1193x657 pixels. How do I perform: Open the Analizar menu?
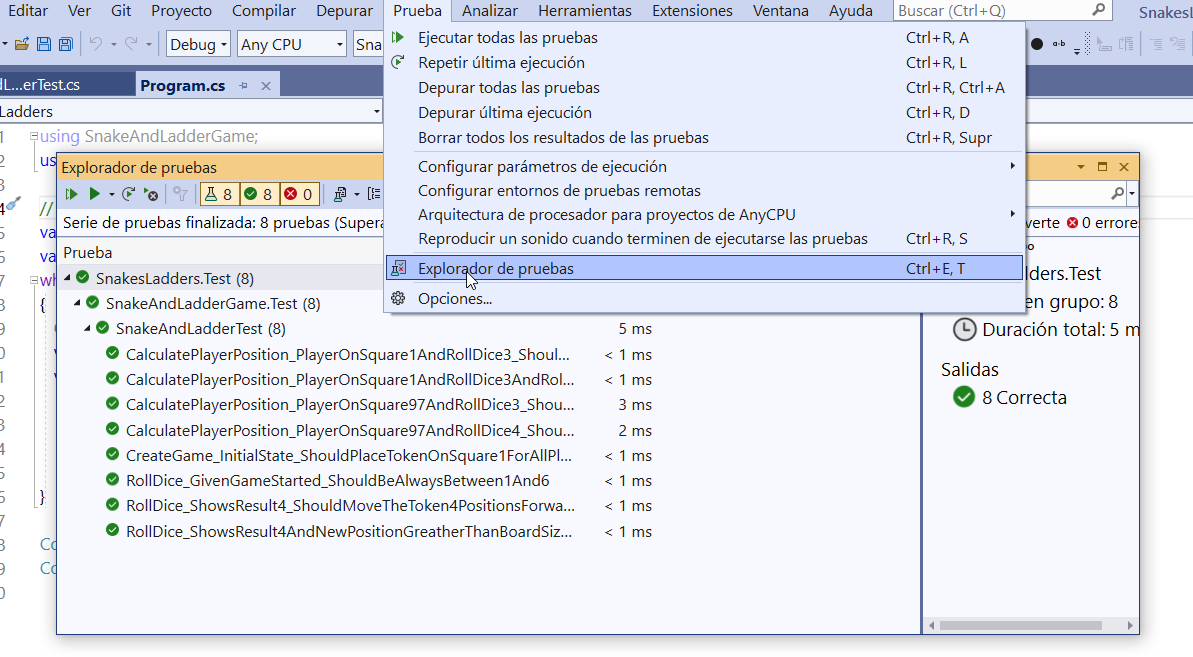point(490,11)
